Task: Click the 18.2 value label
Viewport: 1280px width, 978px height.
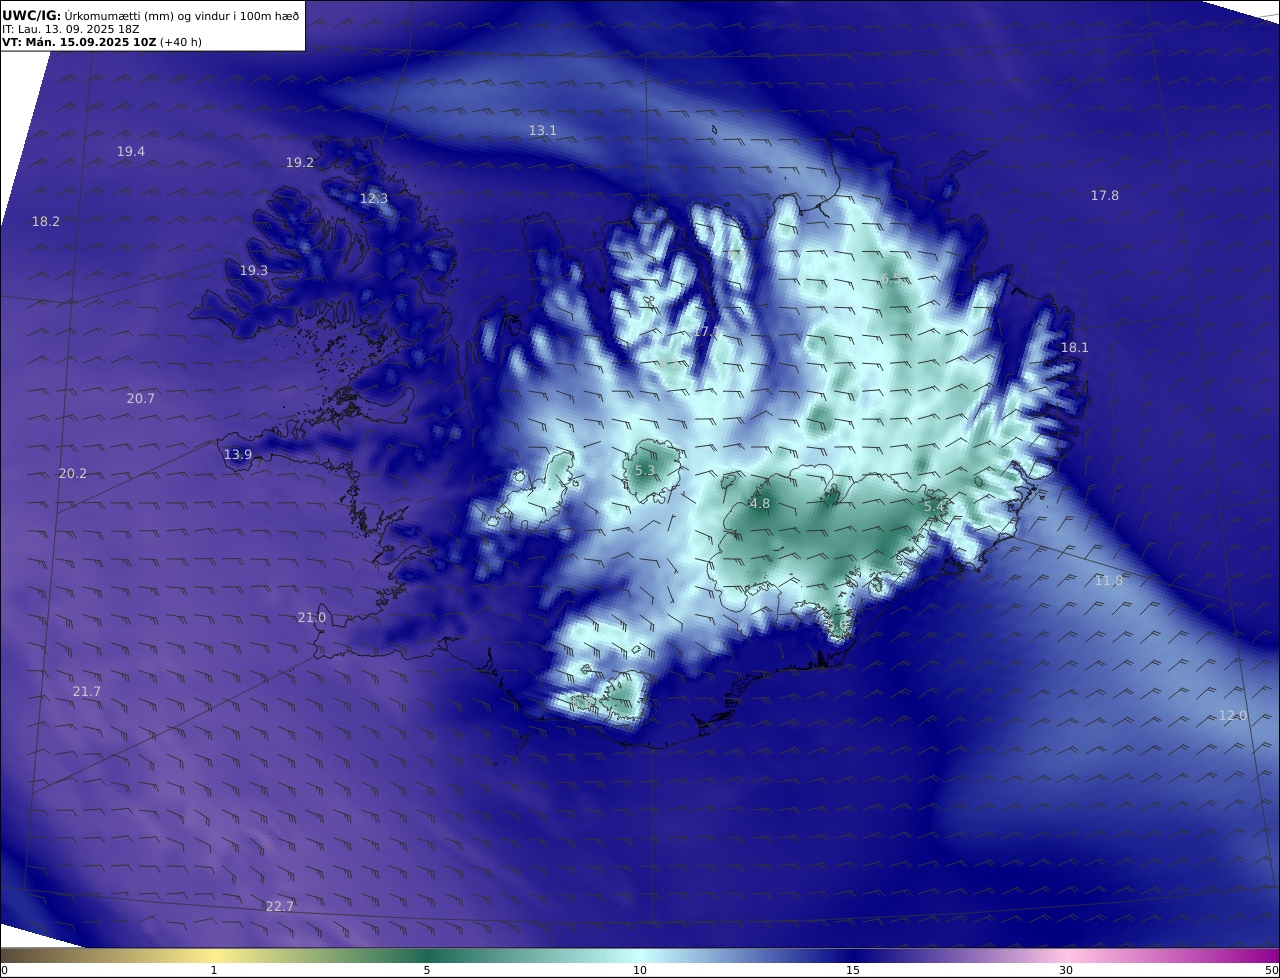Action: pos(46,222)
